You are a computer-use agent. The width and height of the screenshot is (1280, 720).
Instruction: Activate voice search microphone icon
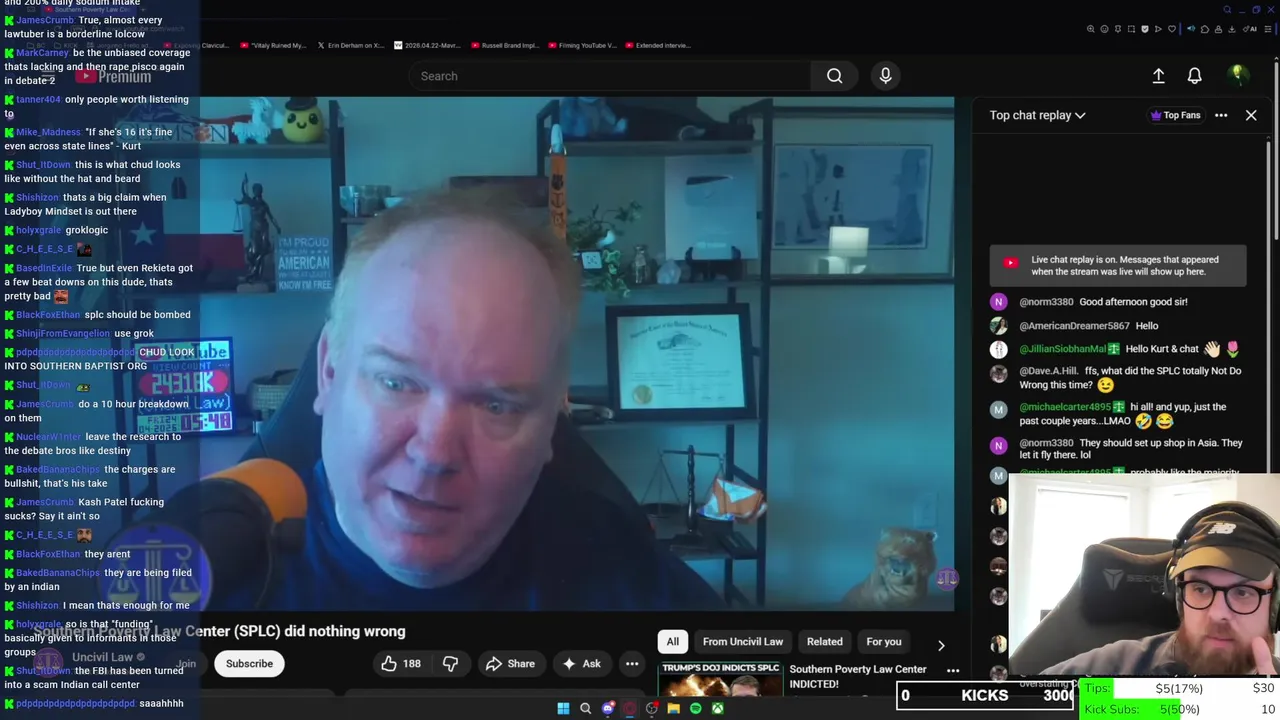click(885, 76)
